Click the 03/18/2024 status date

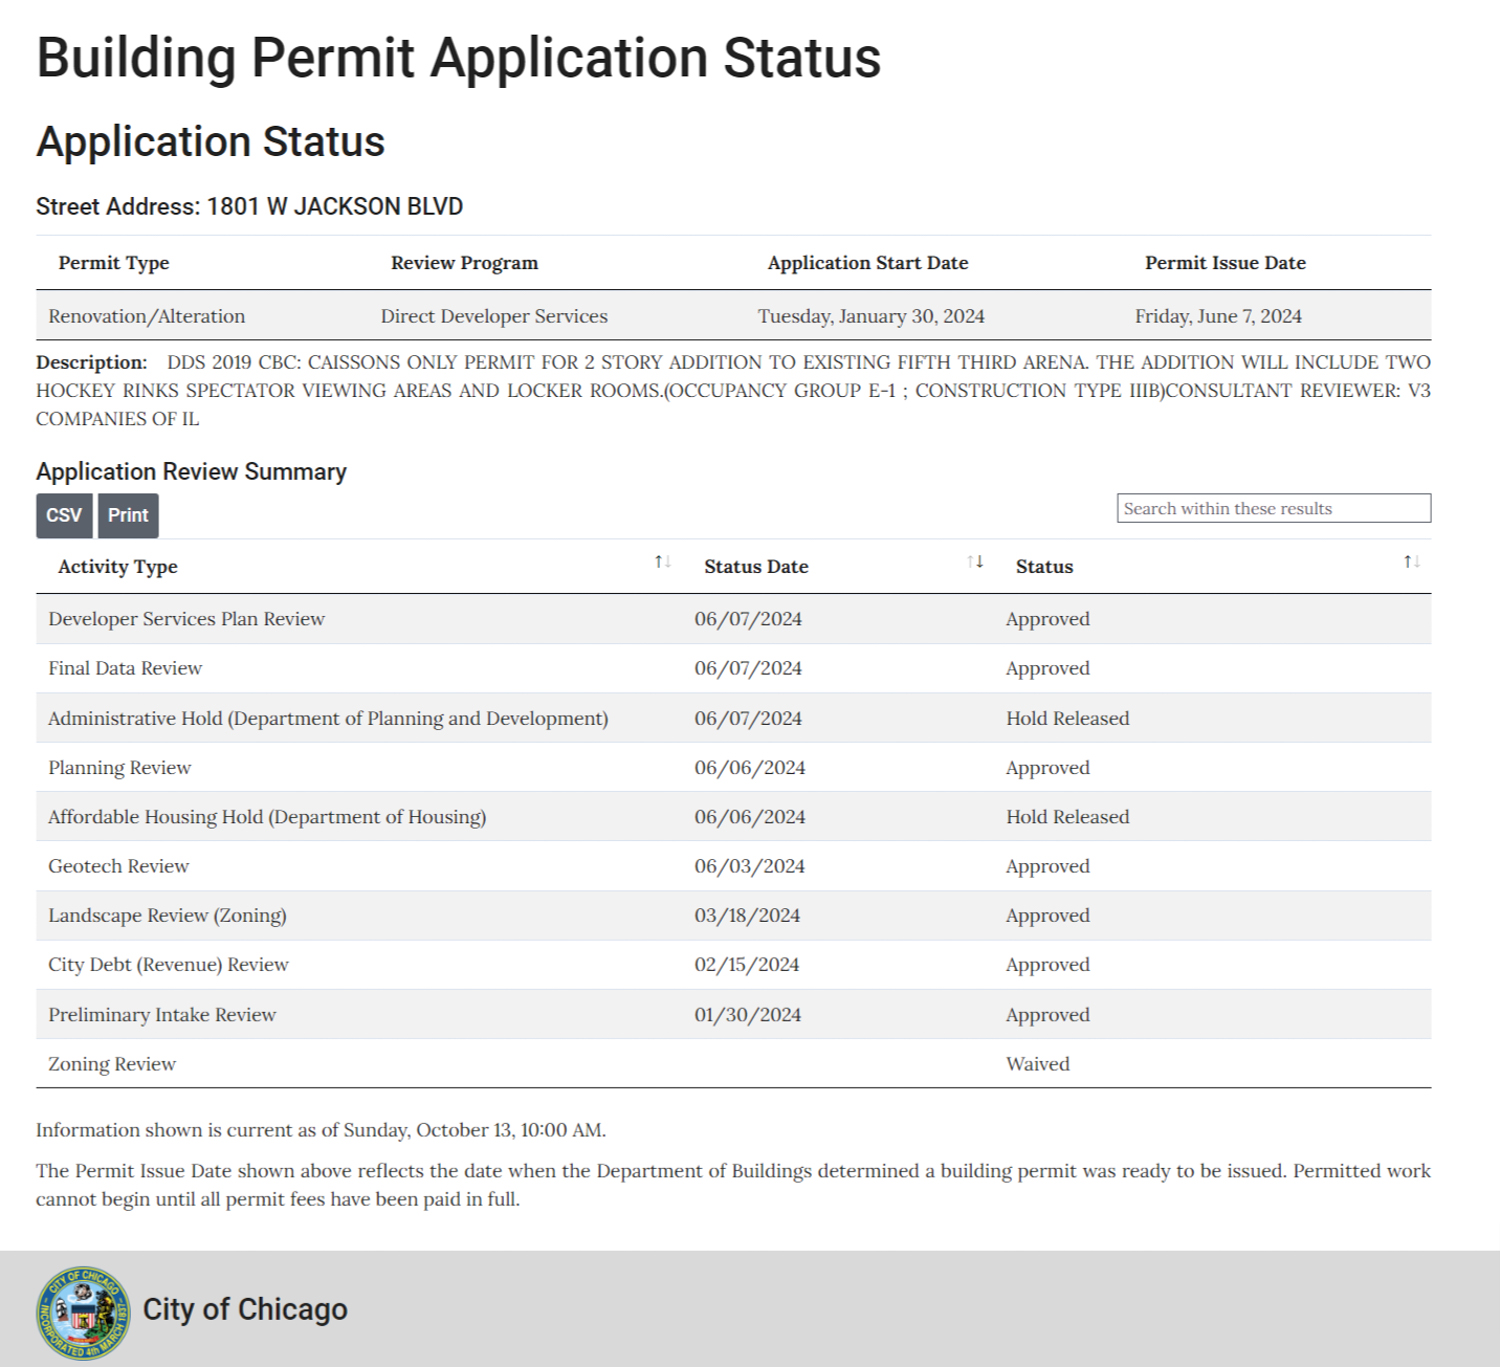point(747,916)
